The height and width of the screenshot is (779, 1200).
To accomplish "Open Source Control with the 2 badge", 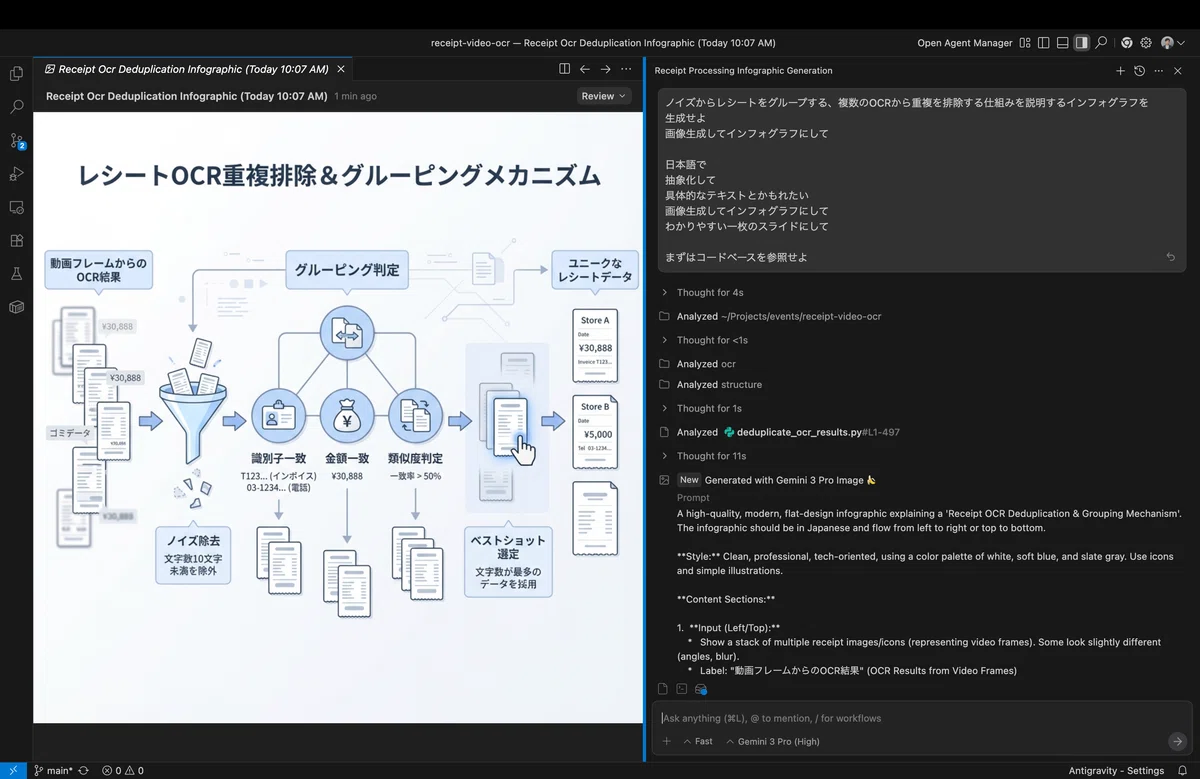I will 16,140.
